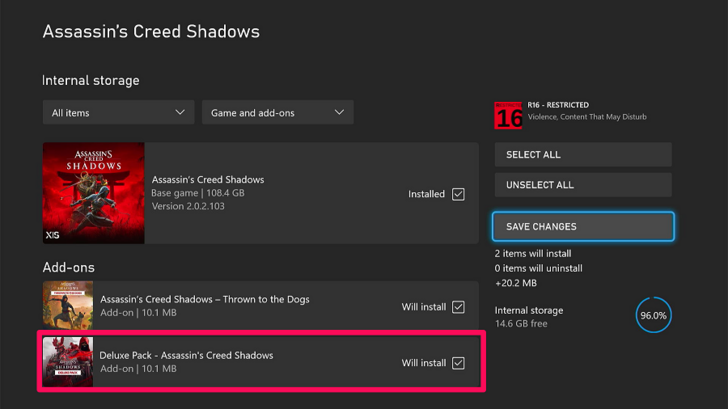This screenshot has width=728, height=409.
Task: Click the chevron arrow on Game and add-ons filter
Action: click(x=339, y=113)
